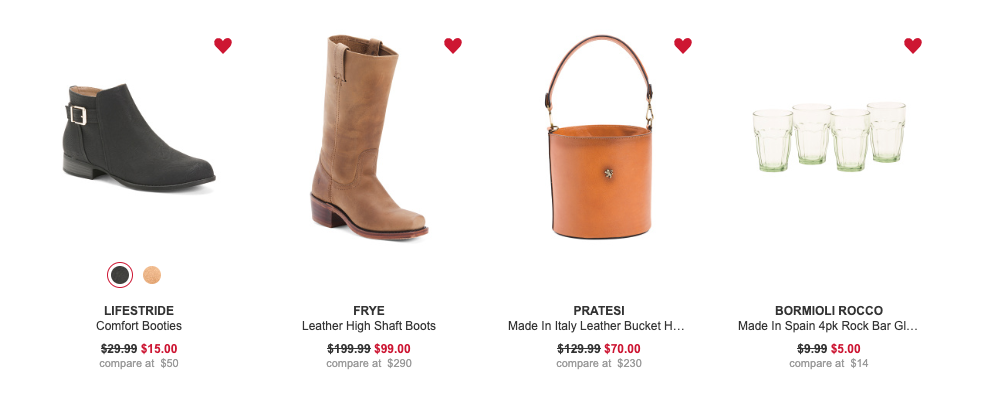This screenshot has height=406, width=991.
Task: Open the black ankle bootie image
Action: click(139, 137)
